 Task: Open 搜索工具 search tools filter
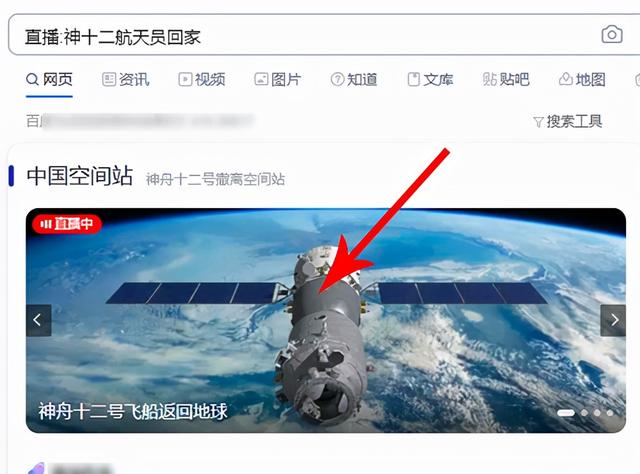568,121
